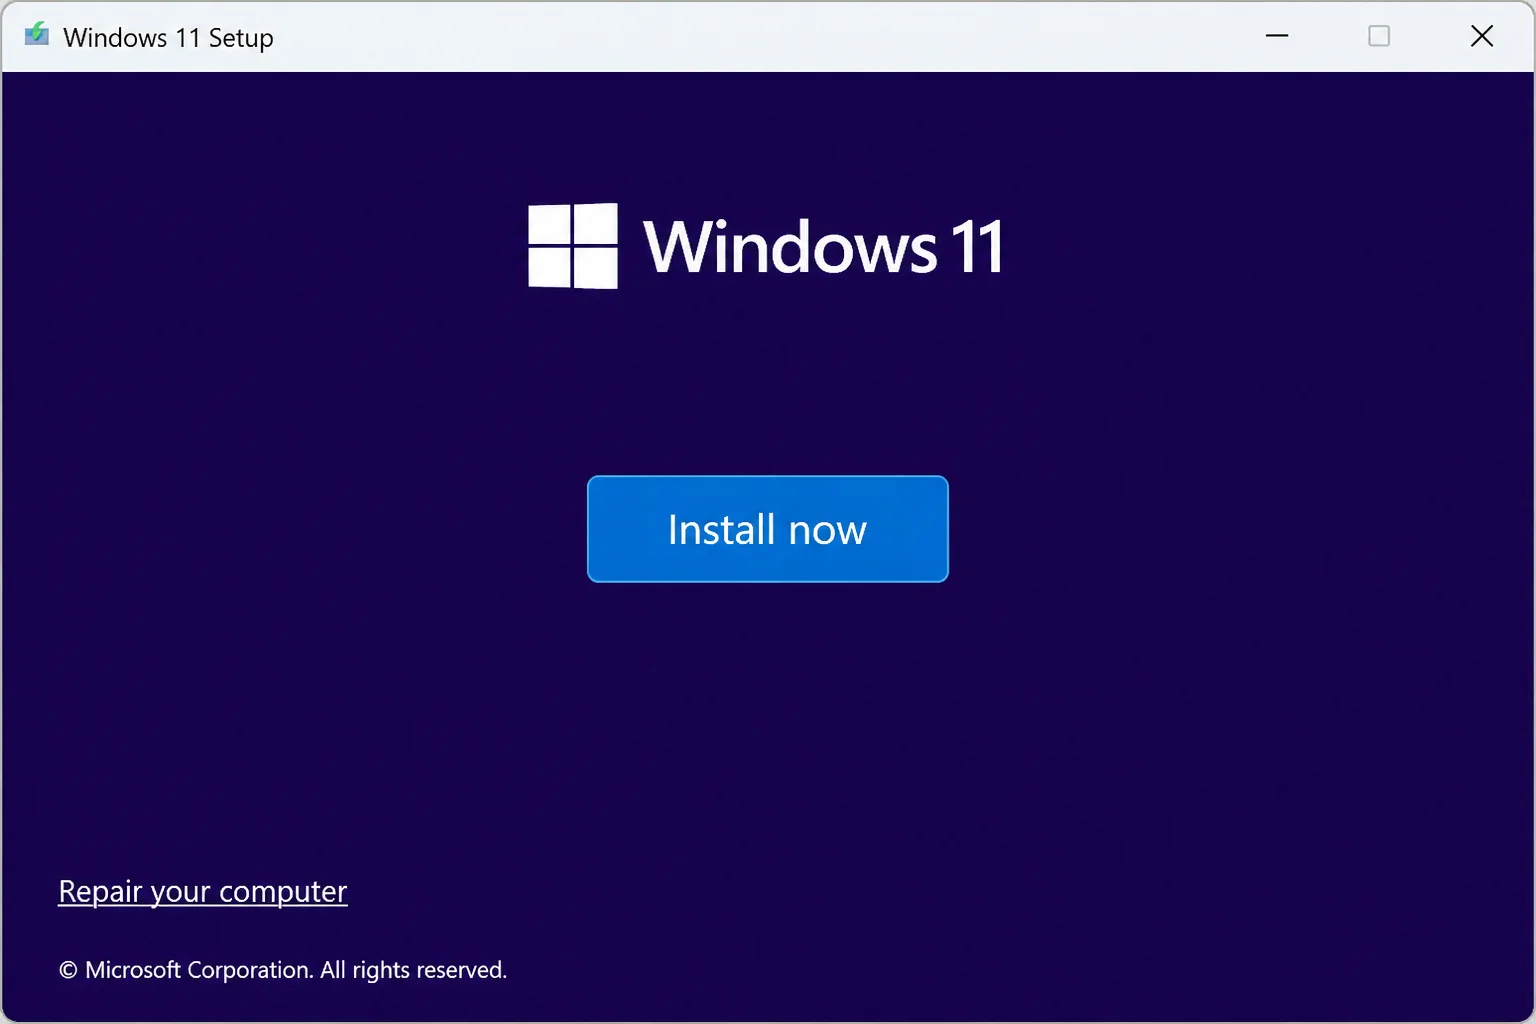Screen dimensions: 1536x1024
Task: Open the Repair your computer link
Action: (203, 891)
